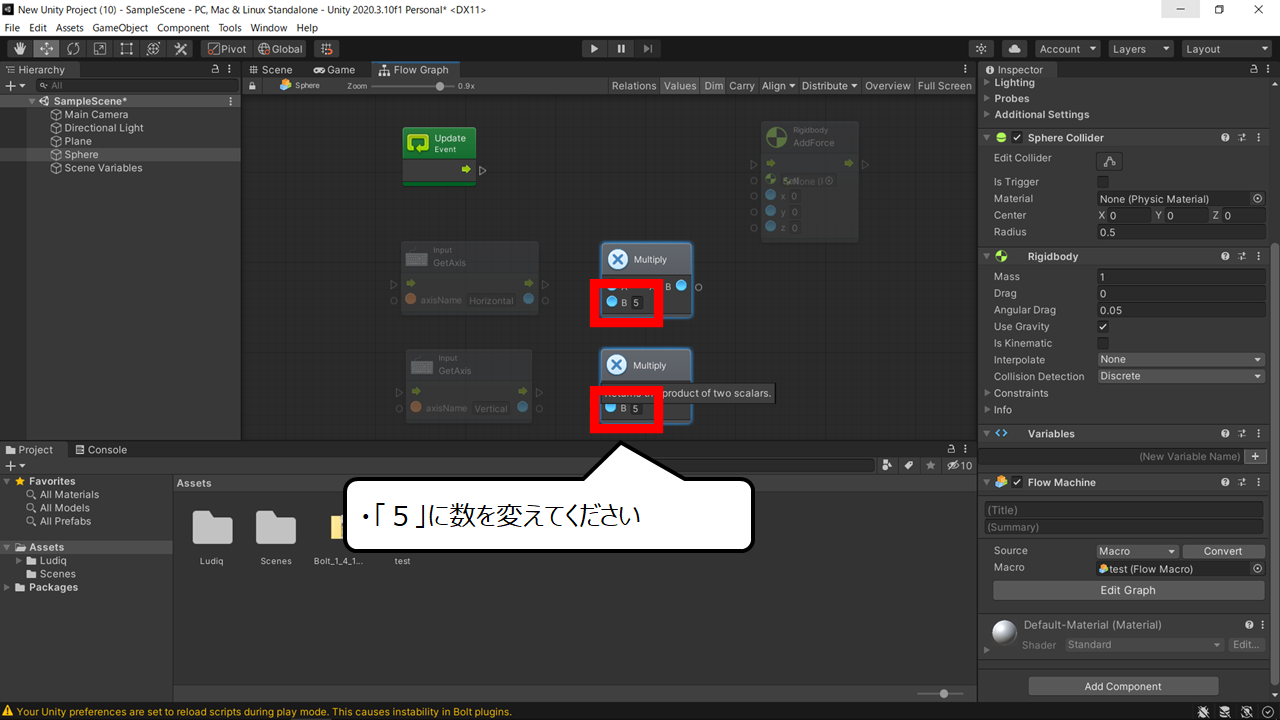The height and width of the screenshot is (720, 1280).
Task: Enable the Is Kinematic checkbox
Action: (1103, 343)
